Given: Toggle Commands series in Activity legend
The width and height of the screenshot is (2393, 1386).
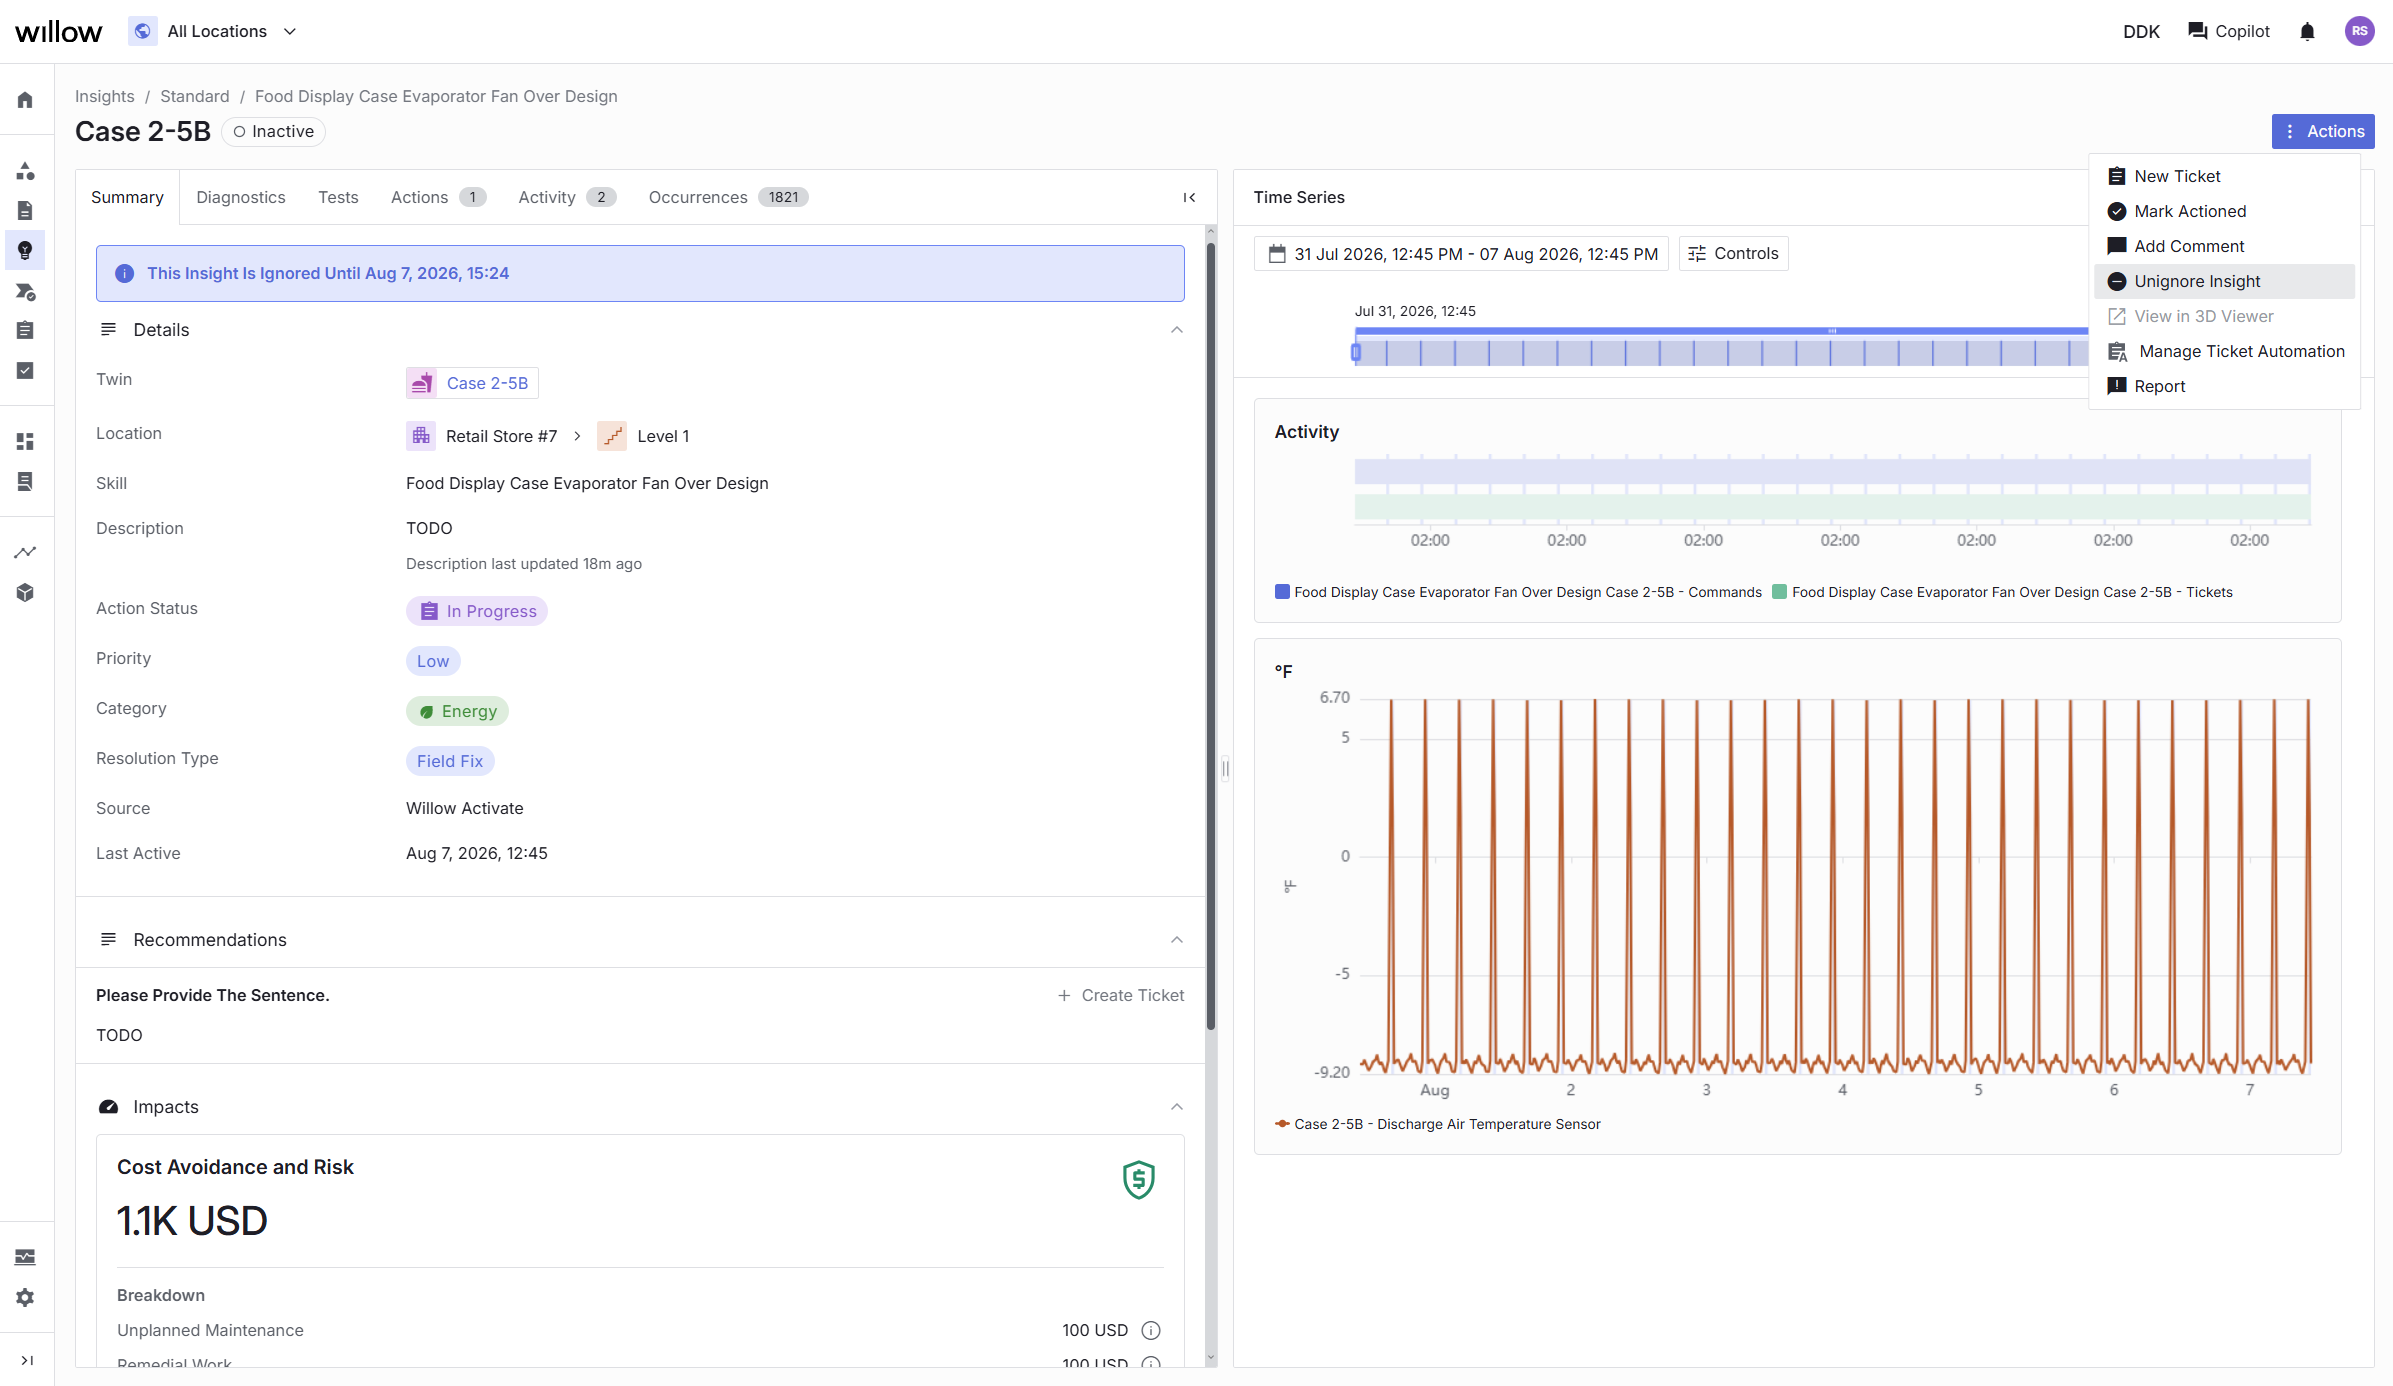Looking at the screenshot, I should pos(1518,592).
